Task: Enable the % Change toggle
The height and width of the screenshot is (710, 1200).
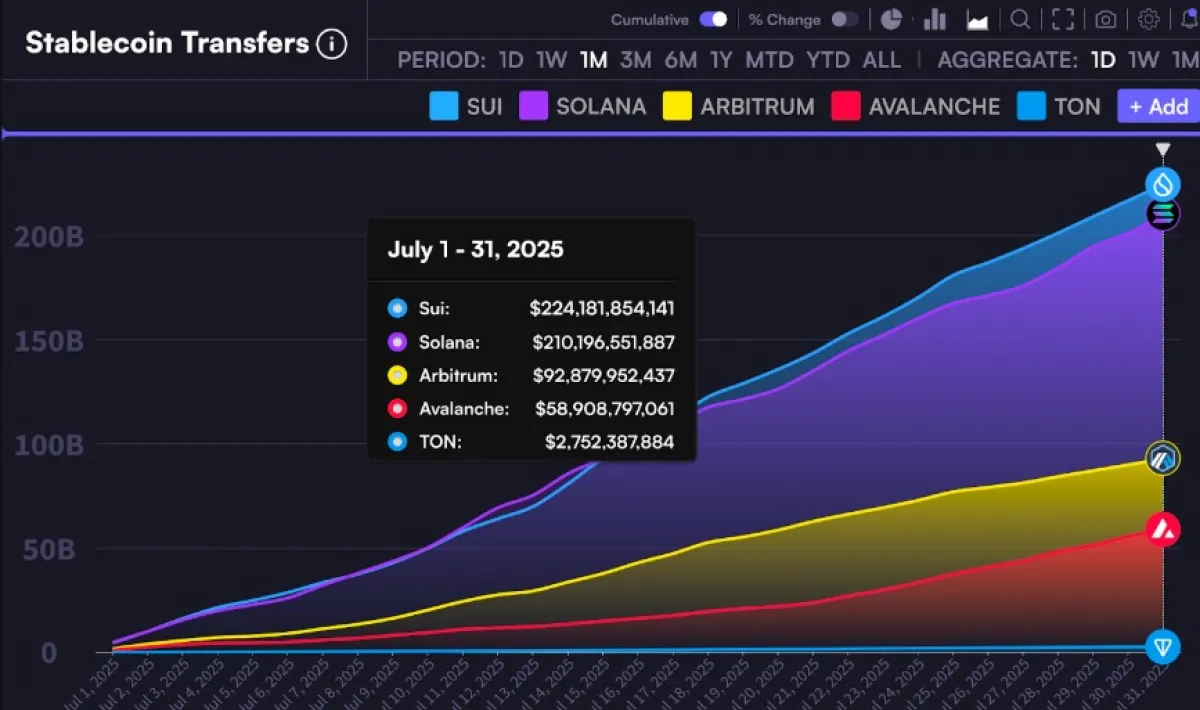Action: [x=845, y=19]
